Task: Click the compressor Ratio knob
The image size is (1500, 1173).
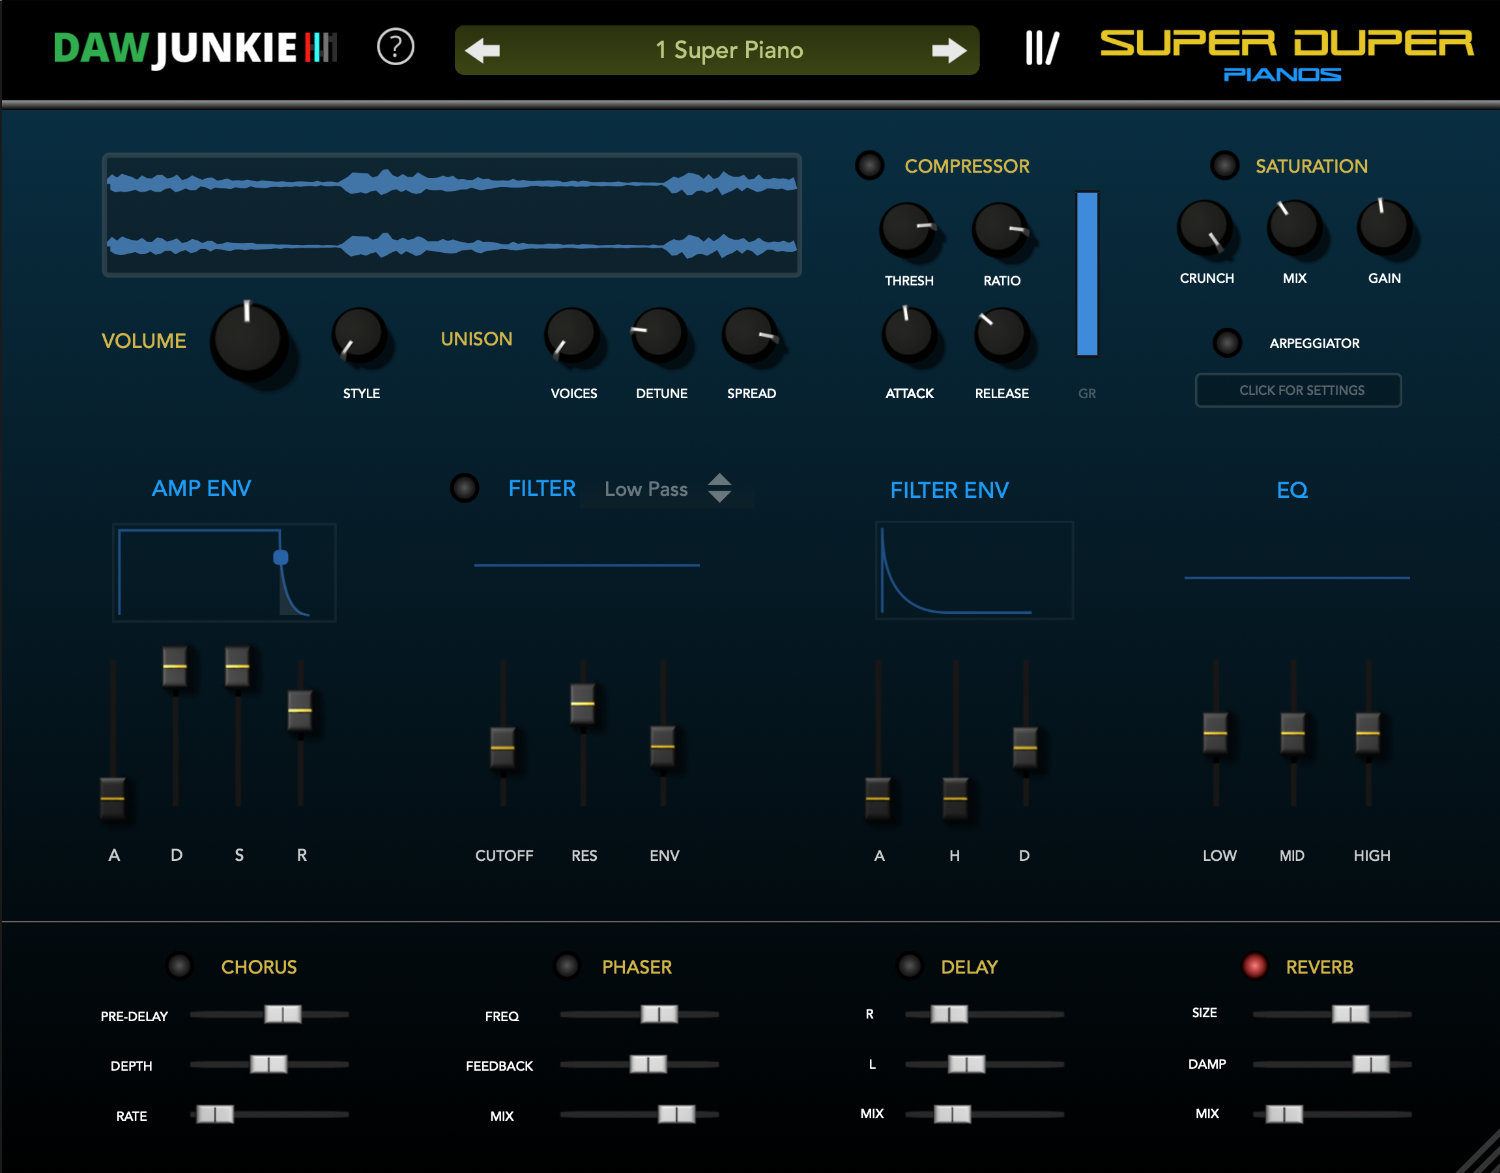Action: [x=1001, y=229]
